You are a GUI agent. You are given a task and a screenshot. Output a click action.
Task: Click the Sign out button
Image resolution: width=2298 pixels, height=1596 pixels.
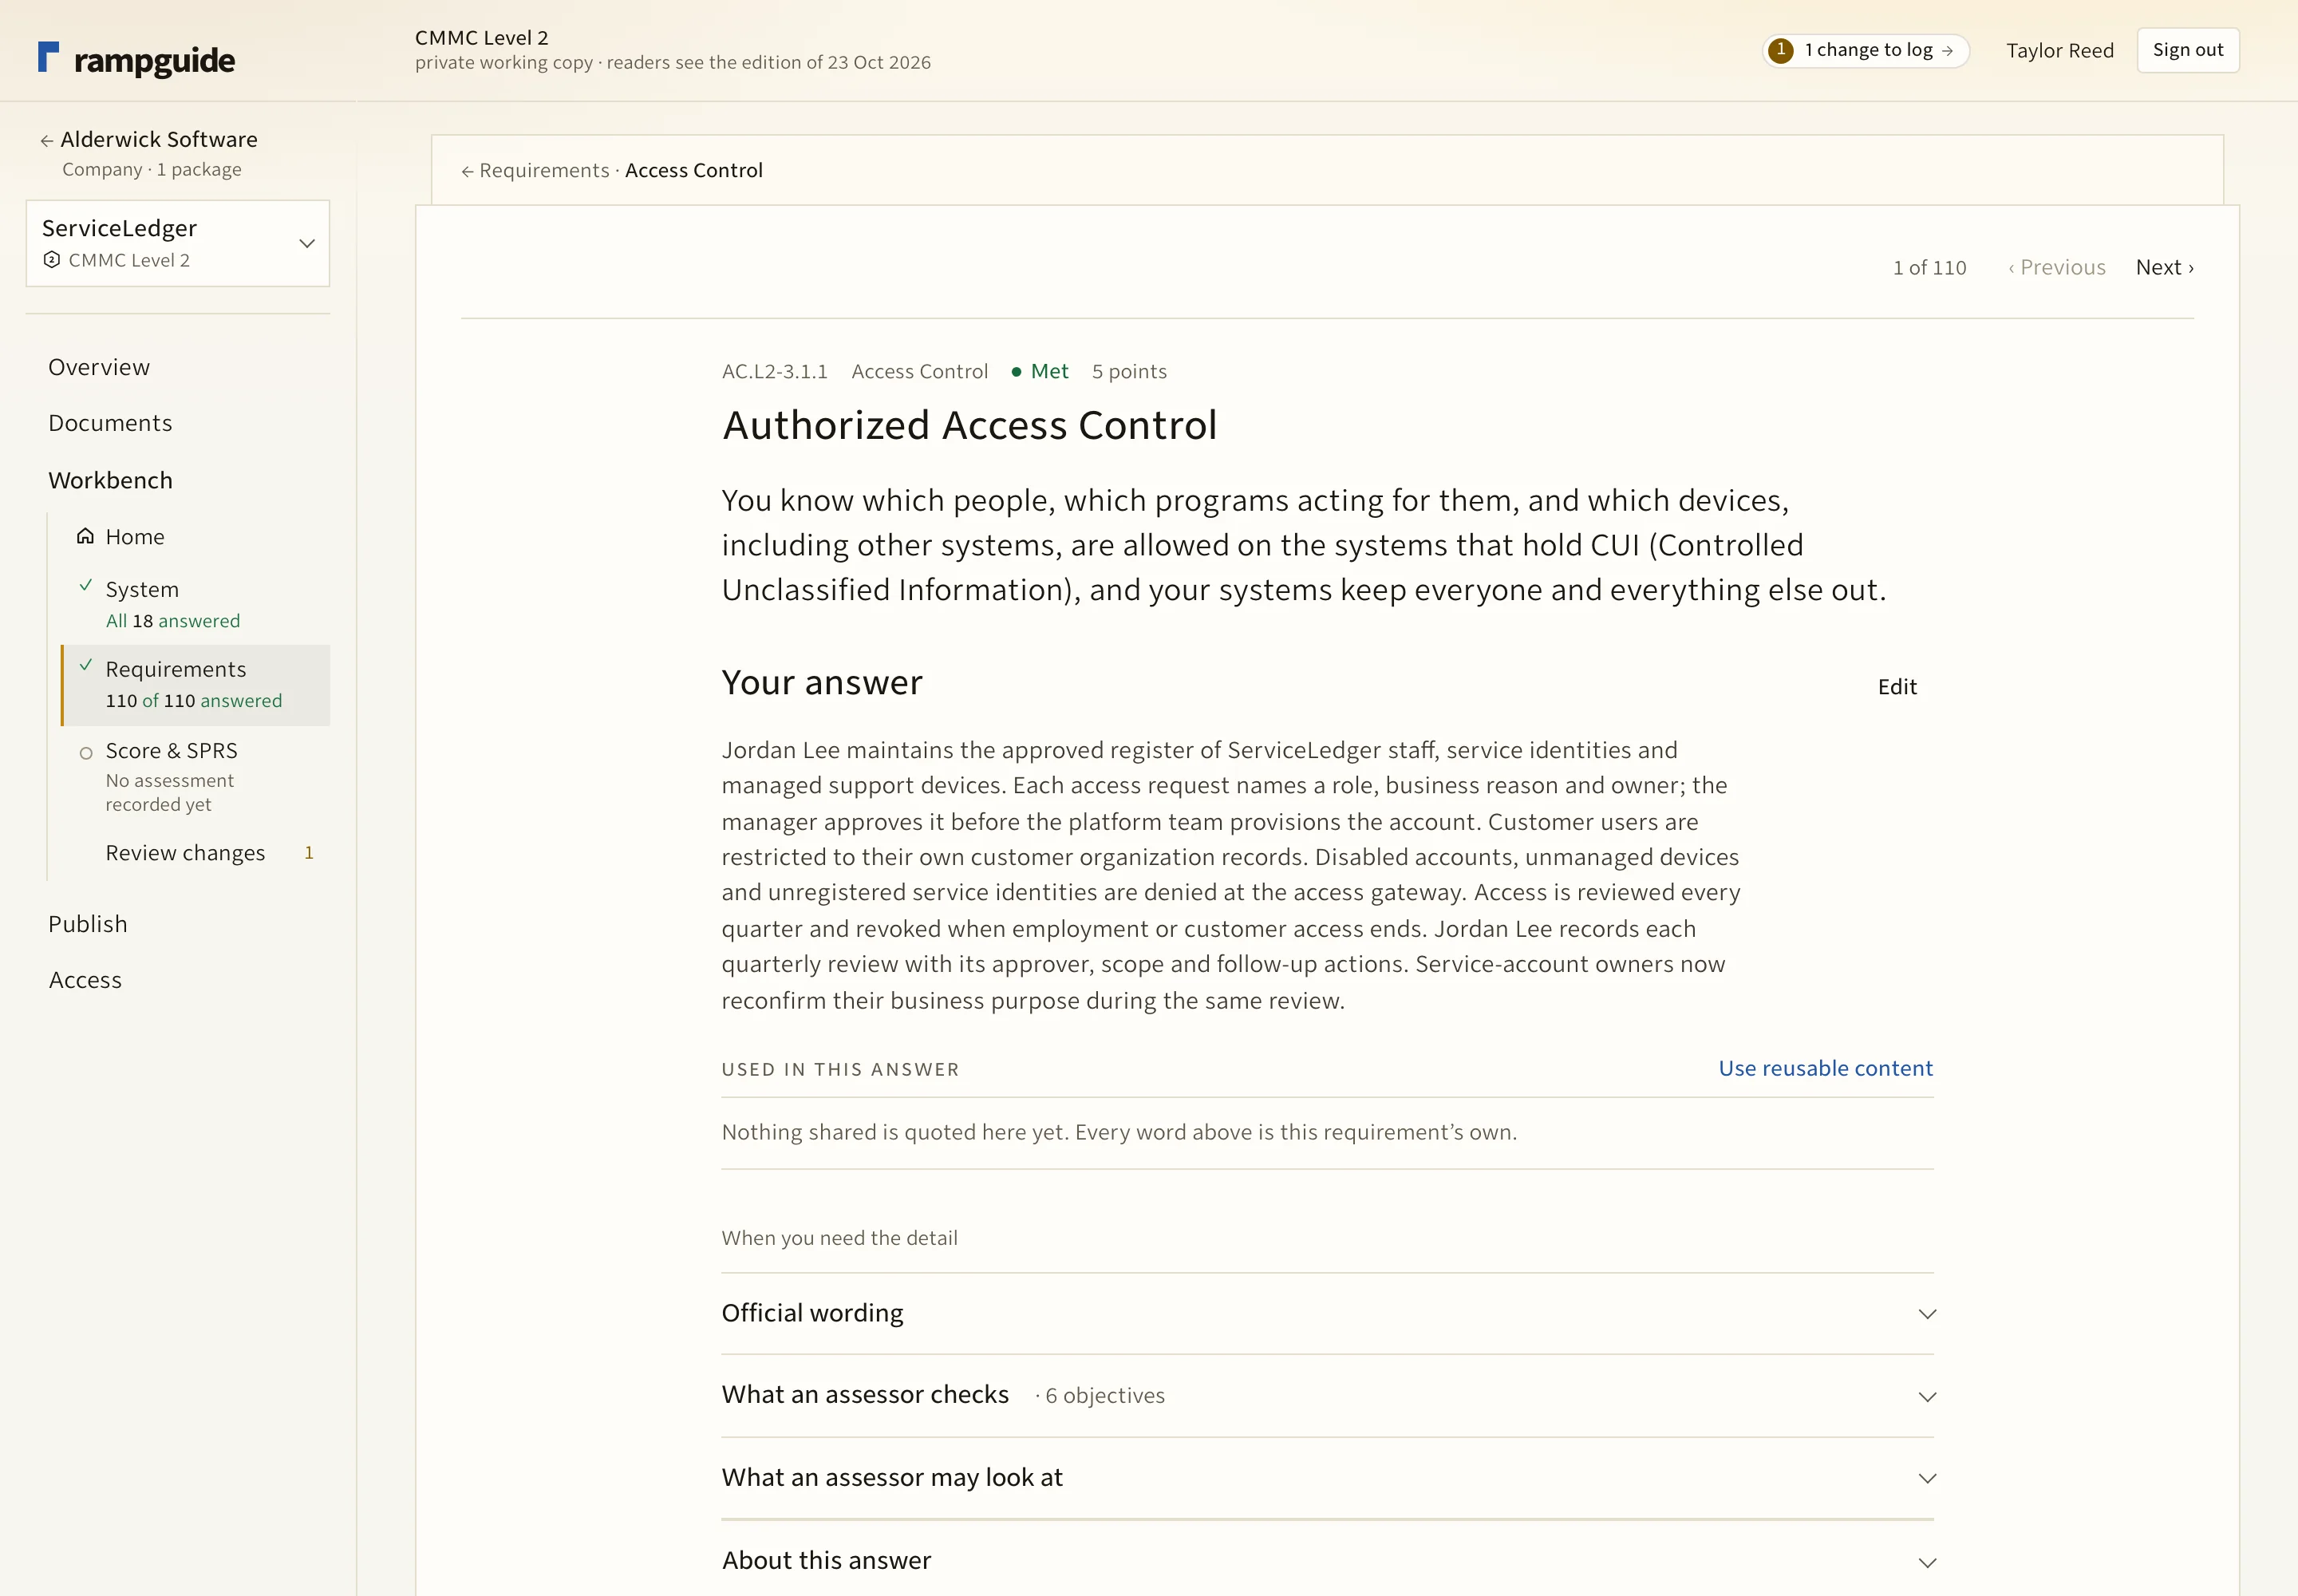[x=2188, y=50]
